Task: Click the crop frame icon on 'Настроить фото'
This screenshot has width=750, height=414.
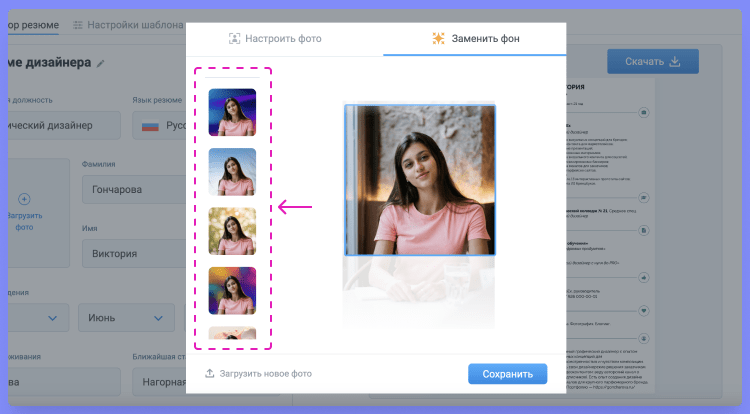Action: pos(235,39)
